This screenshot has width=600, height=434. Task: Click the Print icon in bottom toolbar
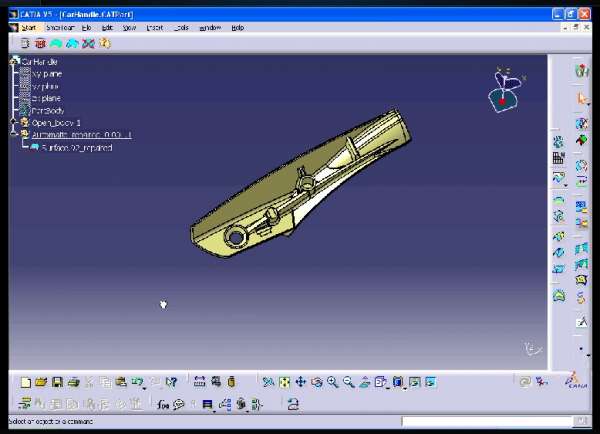[73, 382]
